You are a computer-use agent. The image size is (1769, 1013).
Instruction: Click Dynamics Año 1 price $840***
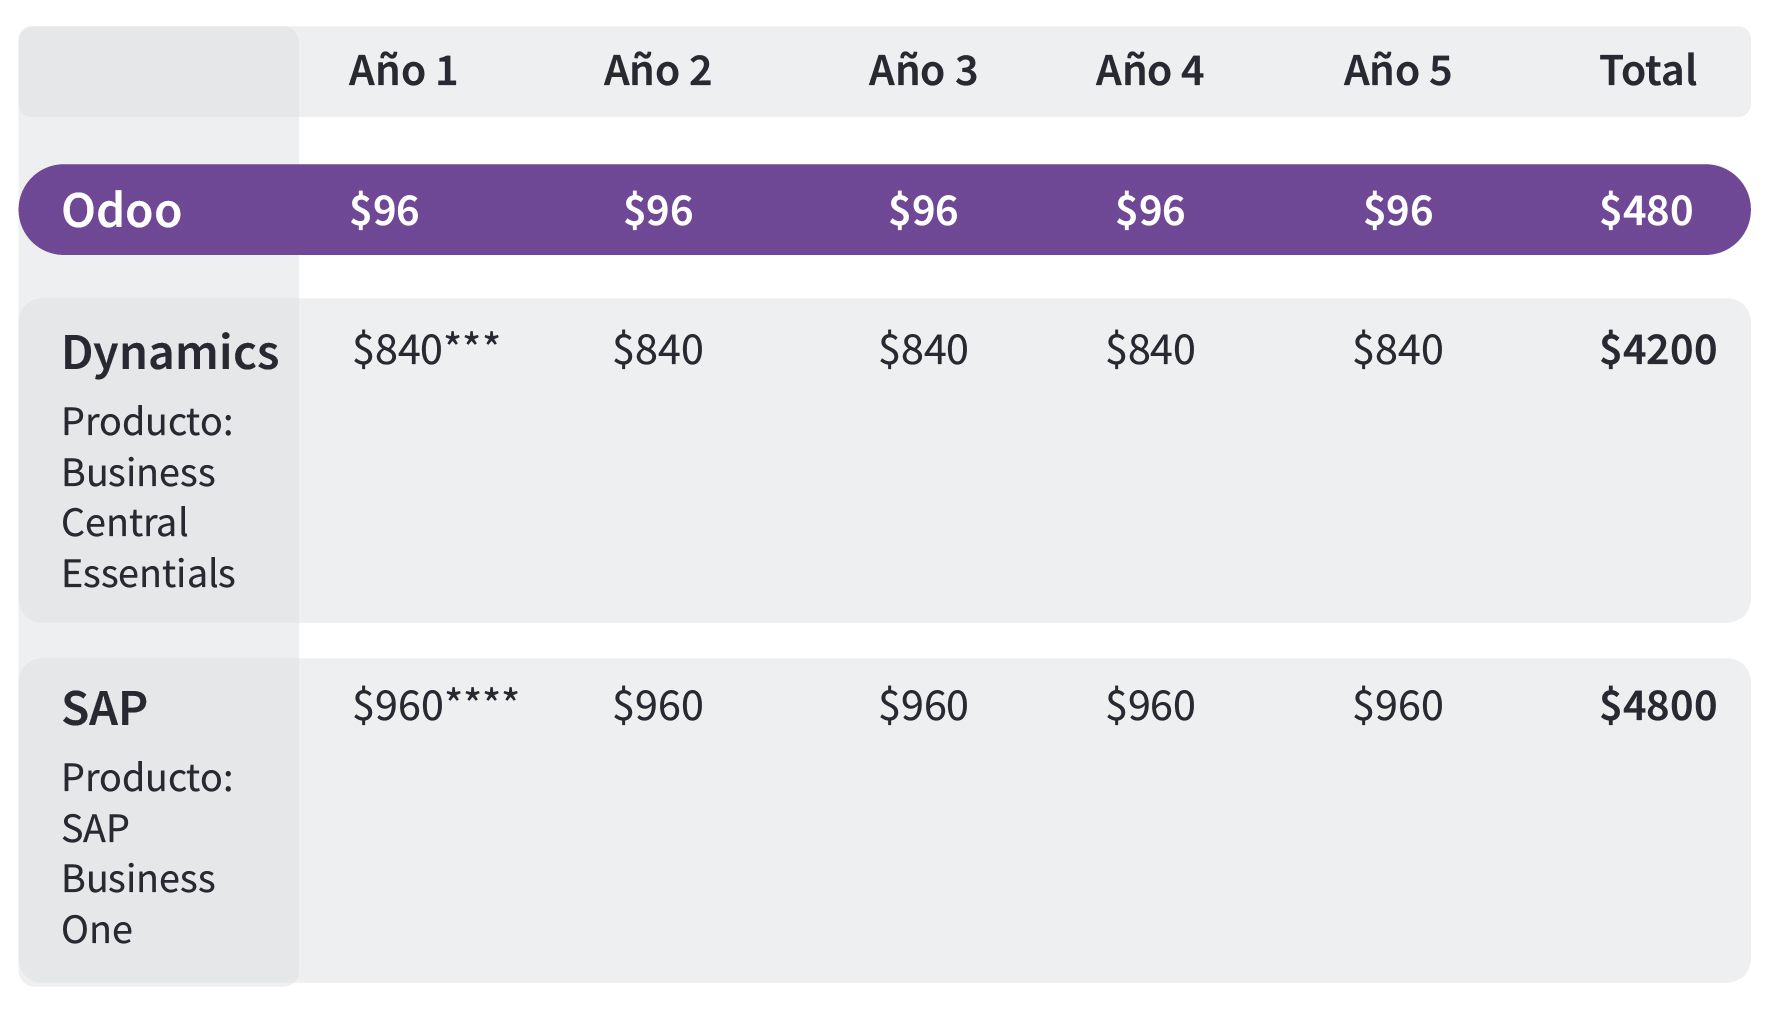[426, 349]
